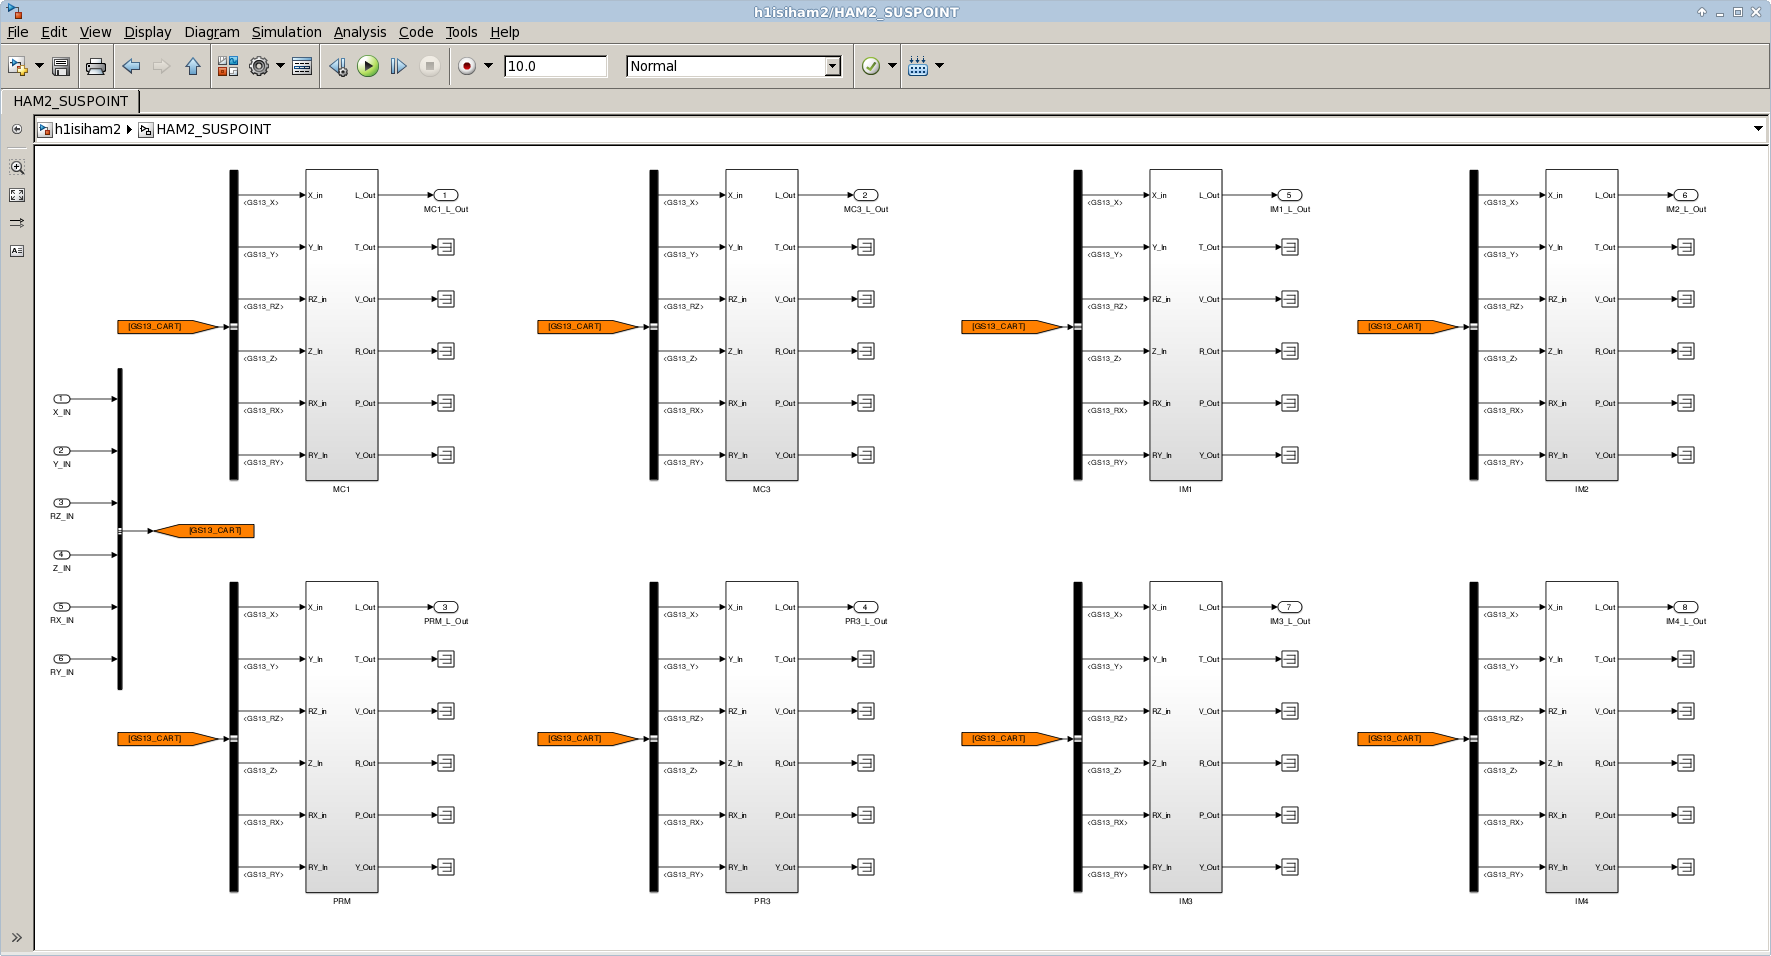Expand the dropdown arrow beside New Model

(x=39, y=66)
